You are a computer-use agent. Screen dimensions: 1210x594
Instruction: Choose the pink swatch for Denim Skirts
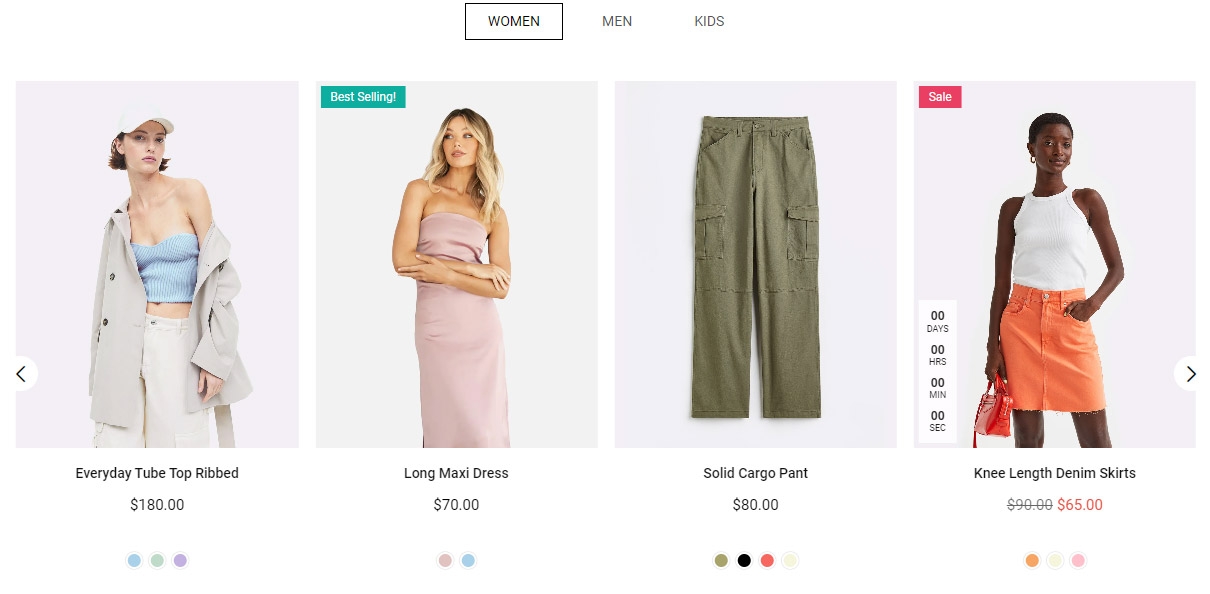1078,561
